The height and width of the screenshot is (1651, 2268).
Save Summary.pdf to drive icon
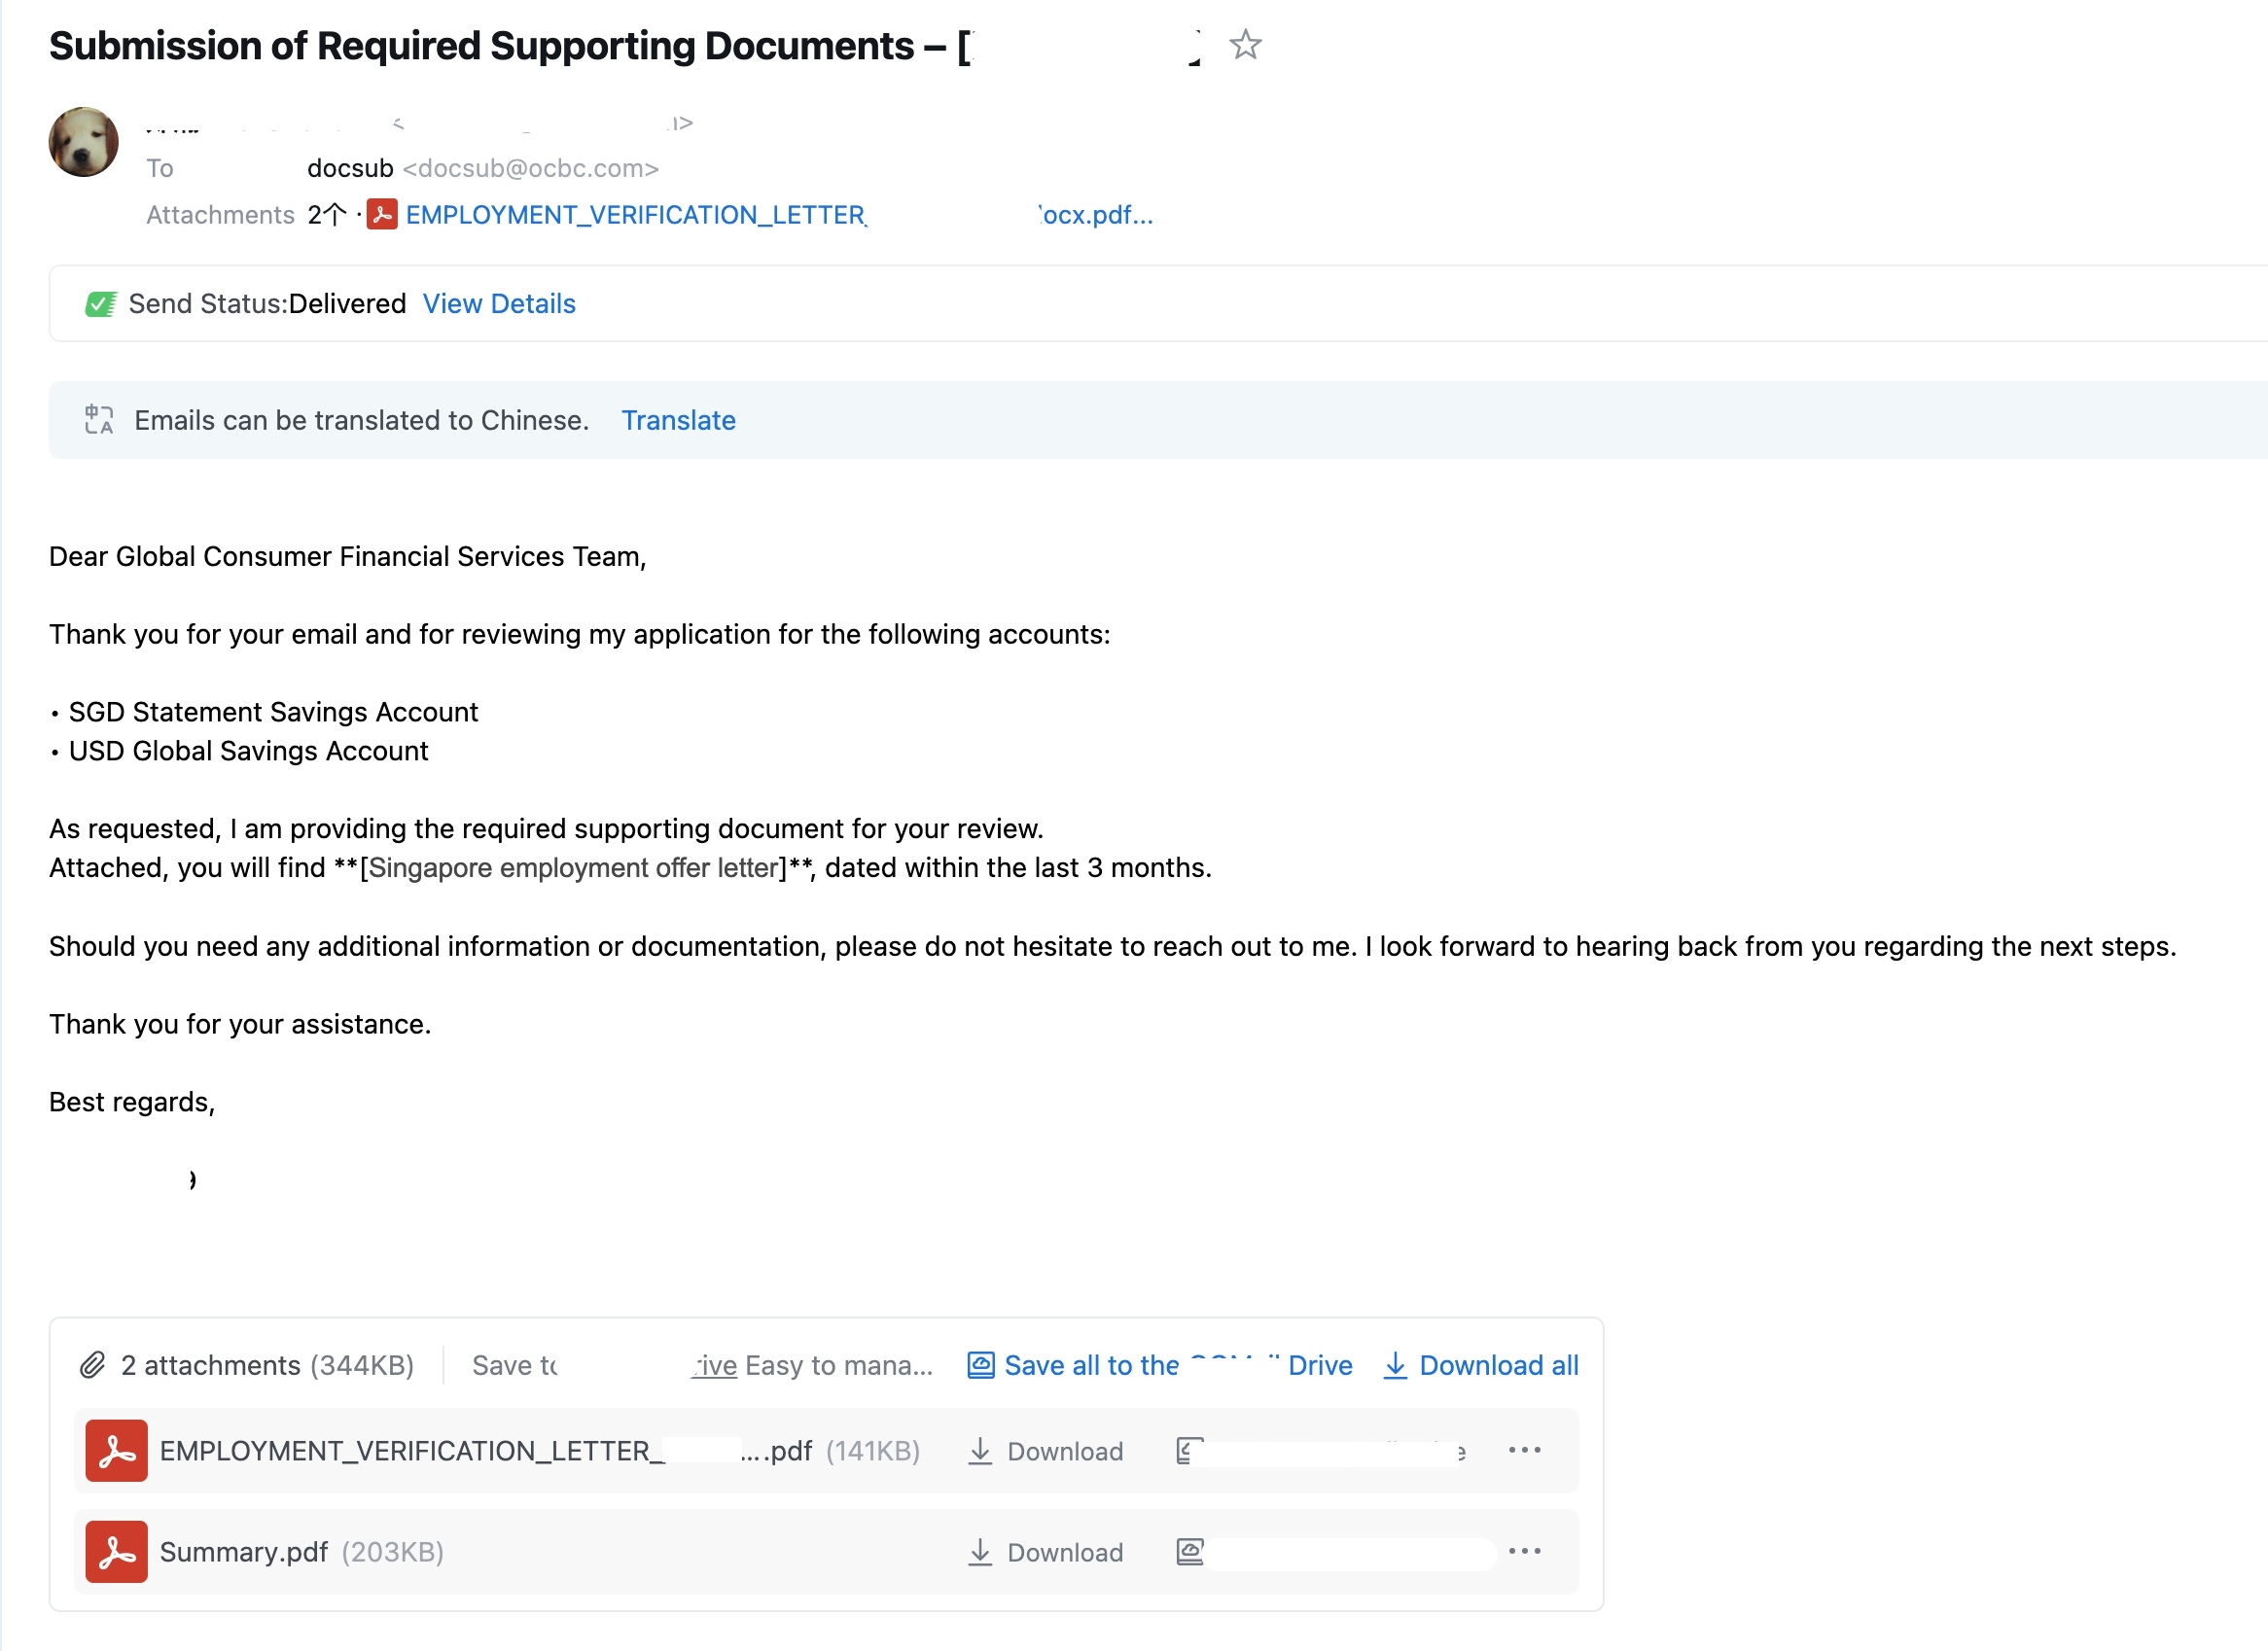tap(1189, 1552)
